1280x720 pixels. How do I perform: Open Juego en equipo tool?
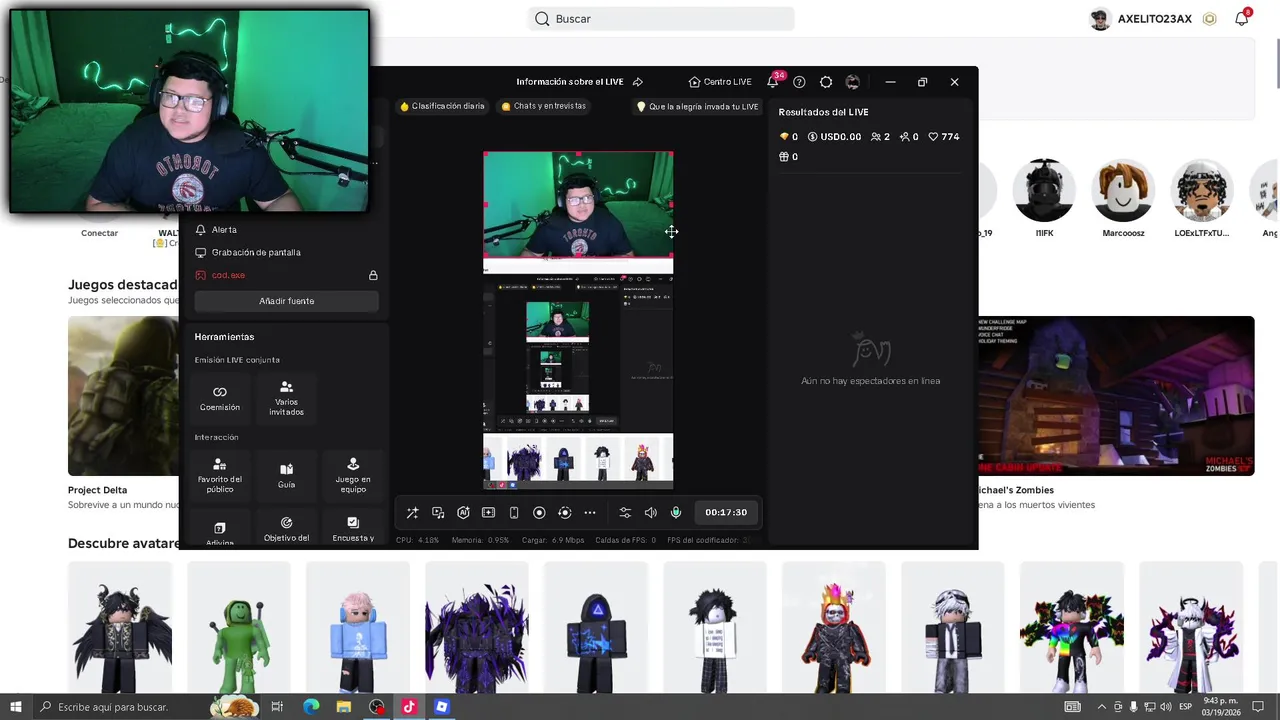click(x=353, y=476)
